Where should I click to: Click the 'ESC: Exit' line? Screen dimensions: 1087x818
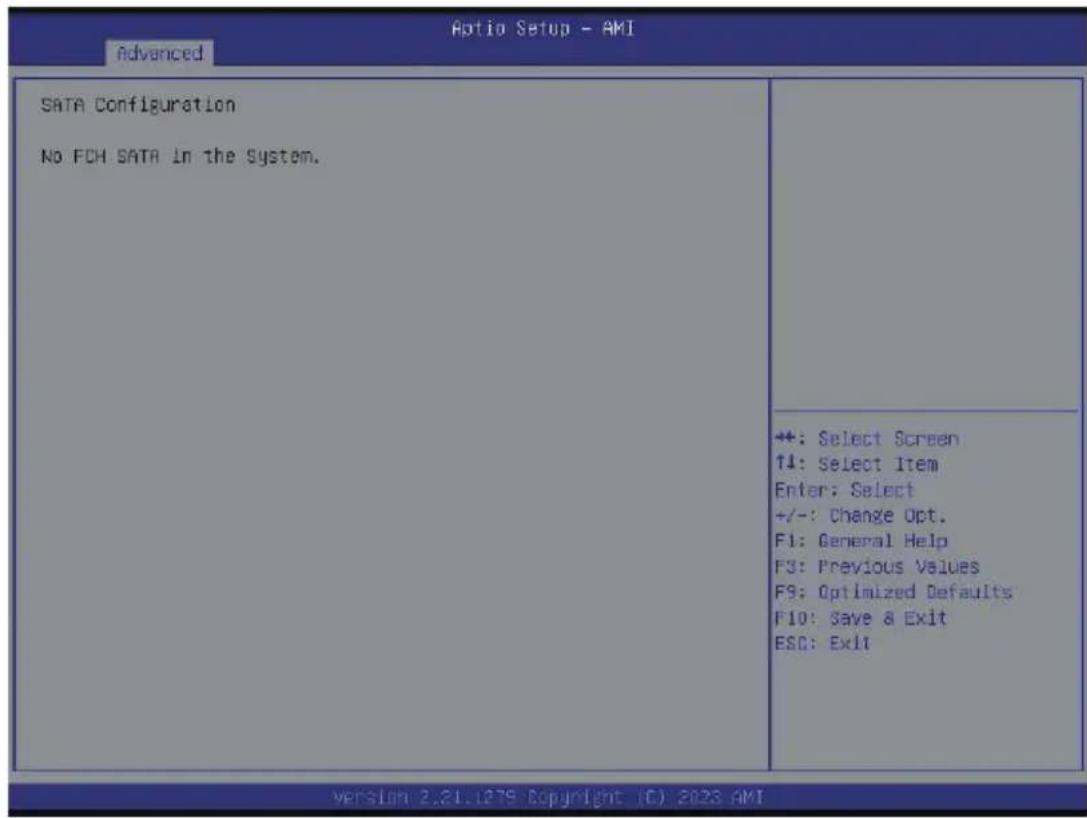coord(822,643)
